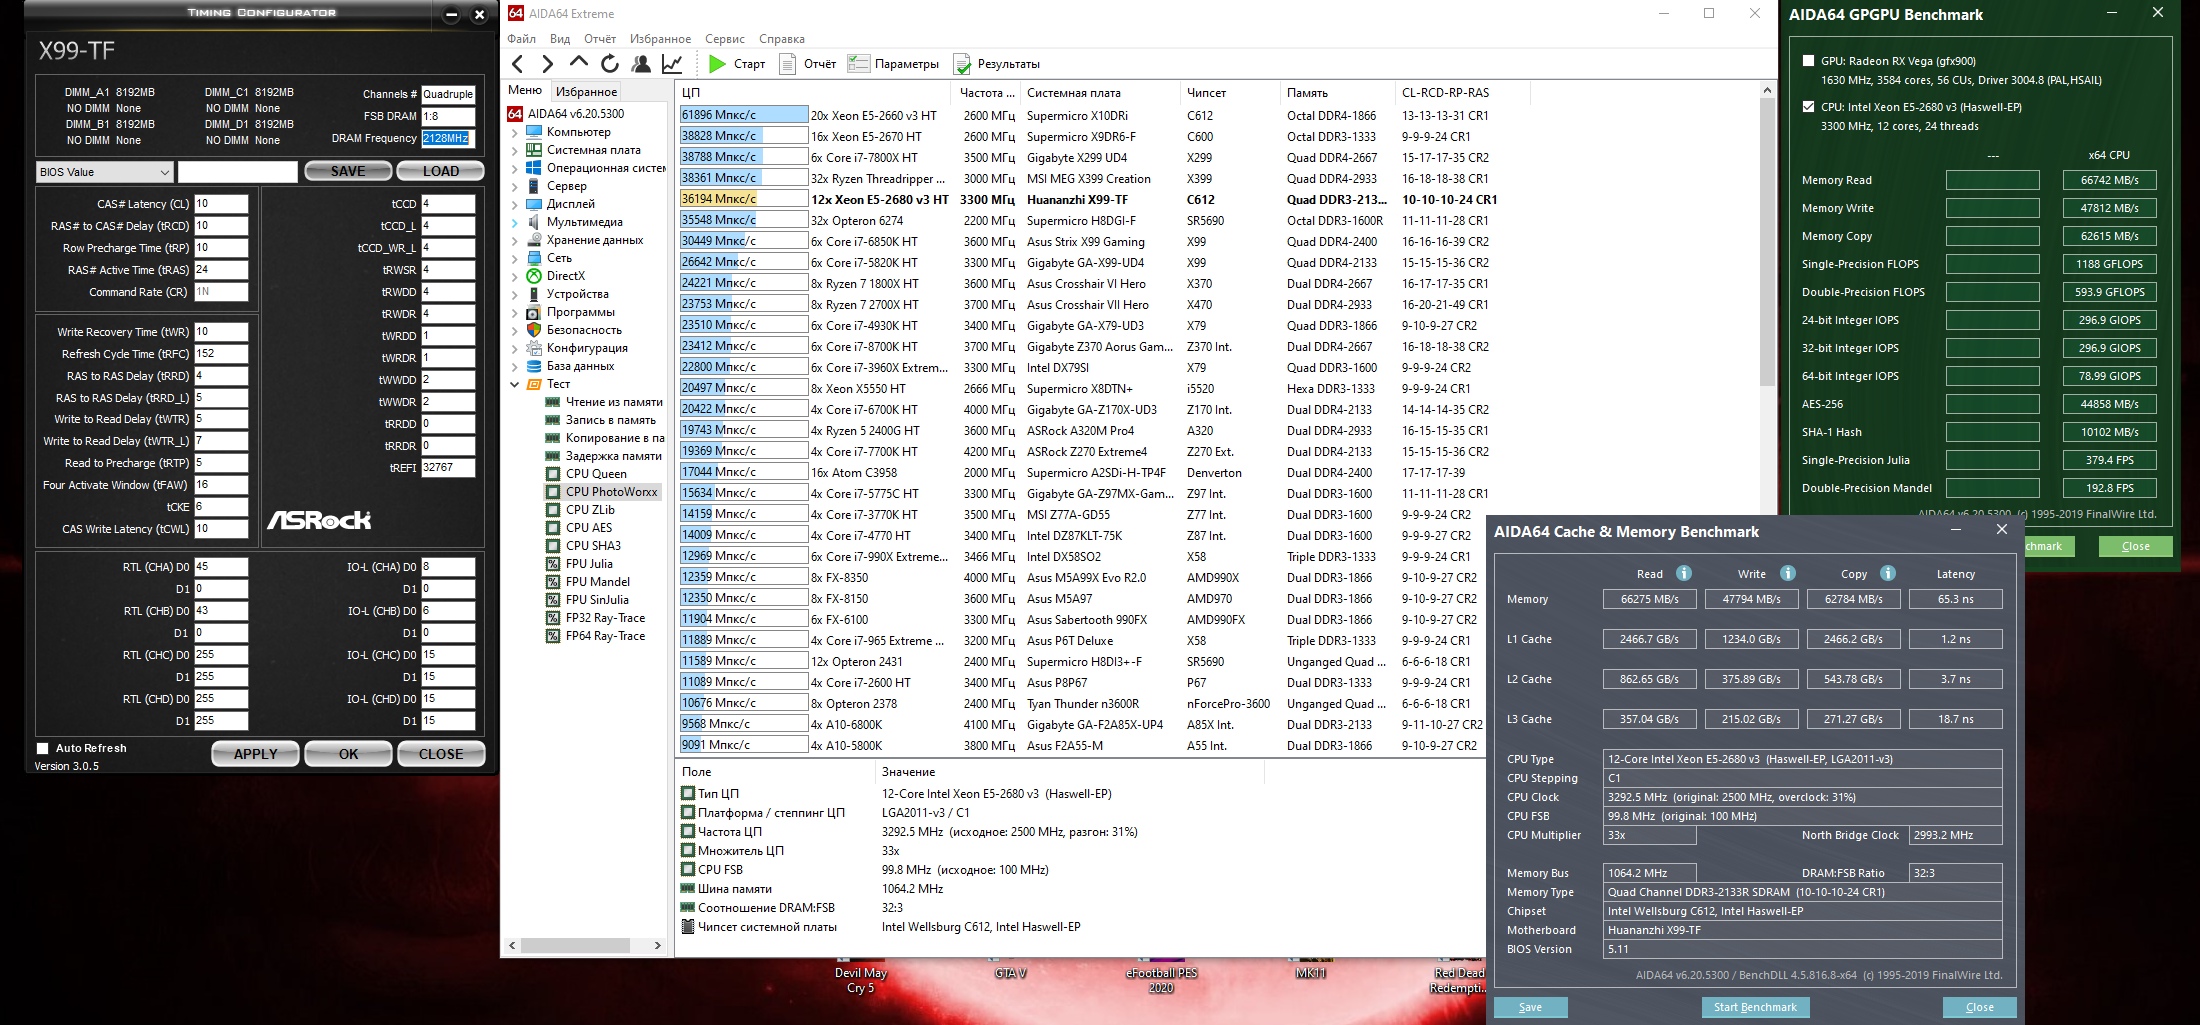Viewport: 2200px width, 1025px height.
Task: Click the info icon next to Read
Action: (x=1684, y=573)
